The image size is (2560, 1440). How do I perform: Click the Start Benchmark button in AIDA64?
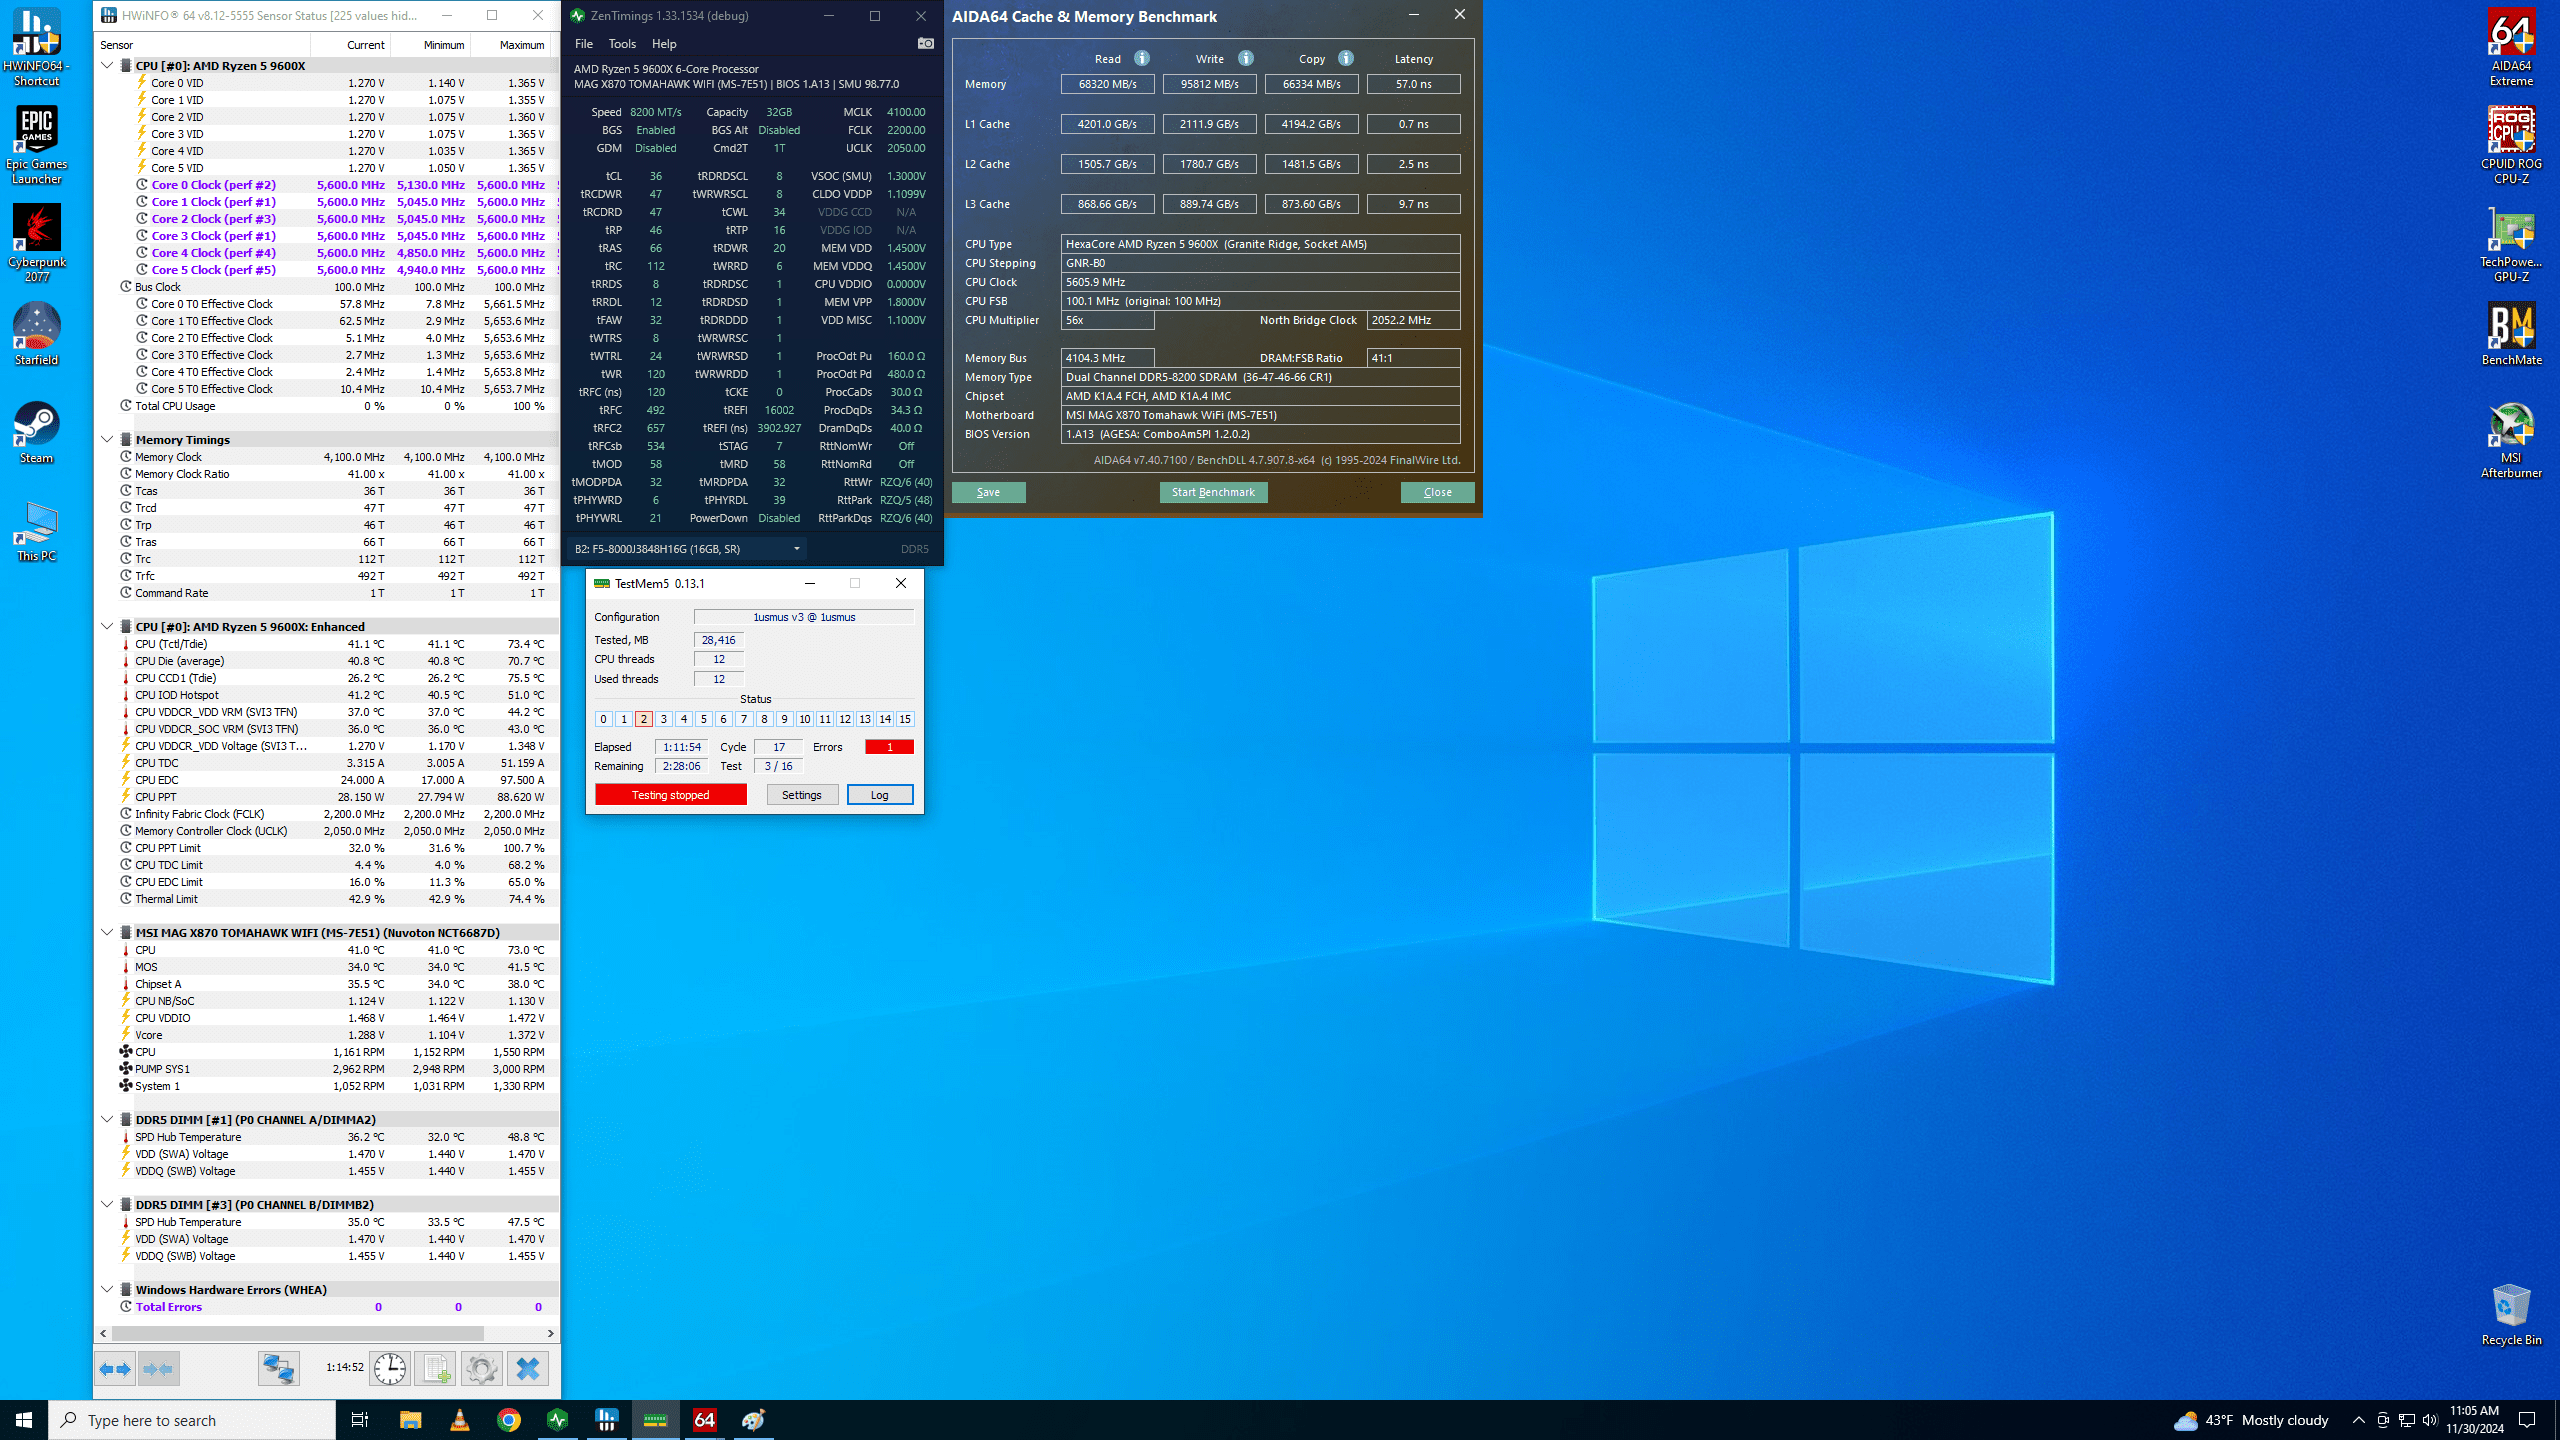tap(1213, 492)
